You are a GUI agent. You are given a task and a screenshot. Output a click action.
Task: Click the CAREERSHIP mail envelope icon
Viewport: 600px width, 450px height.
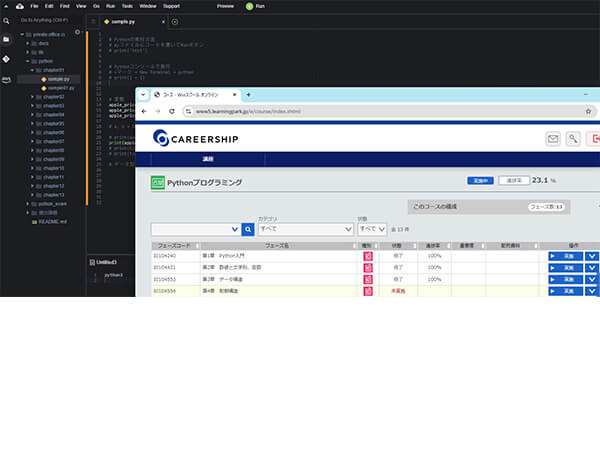(x=553, y=139)
